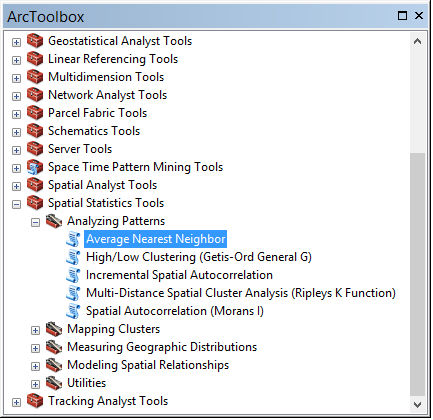Screen dimensions: 433x420
Task: Click the Incremental Spatial Autocorrelation script icon
Action: [x=73, y=275]
